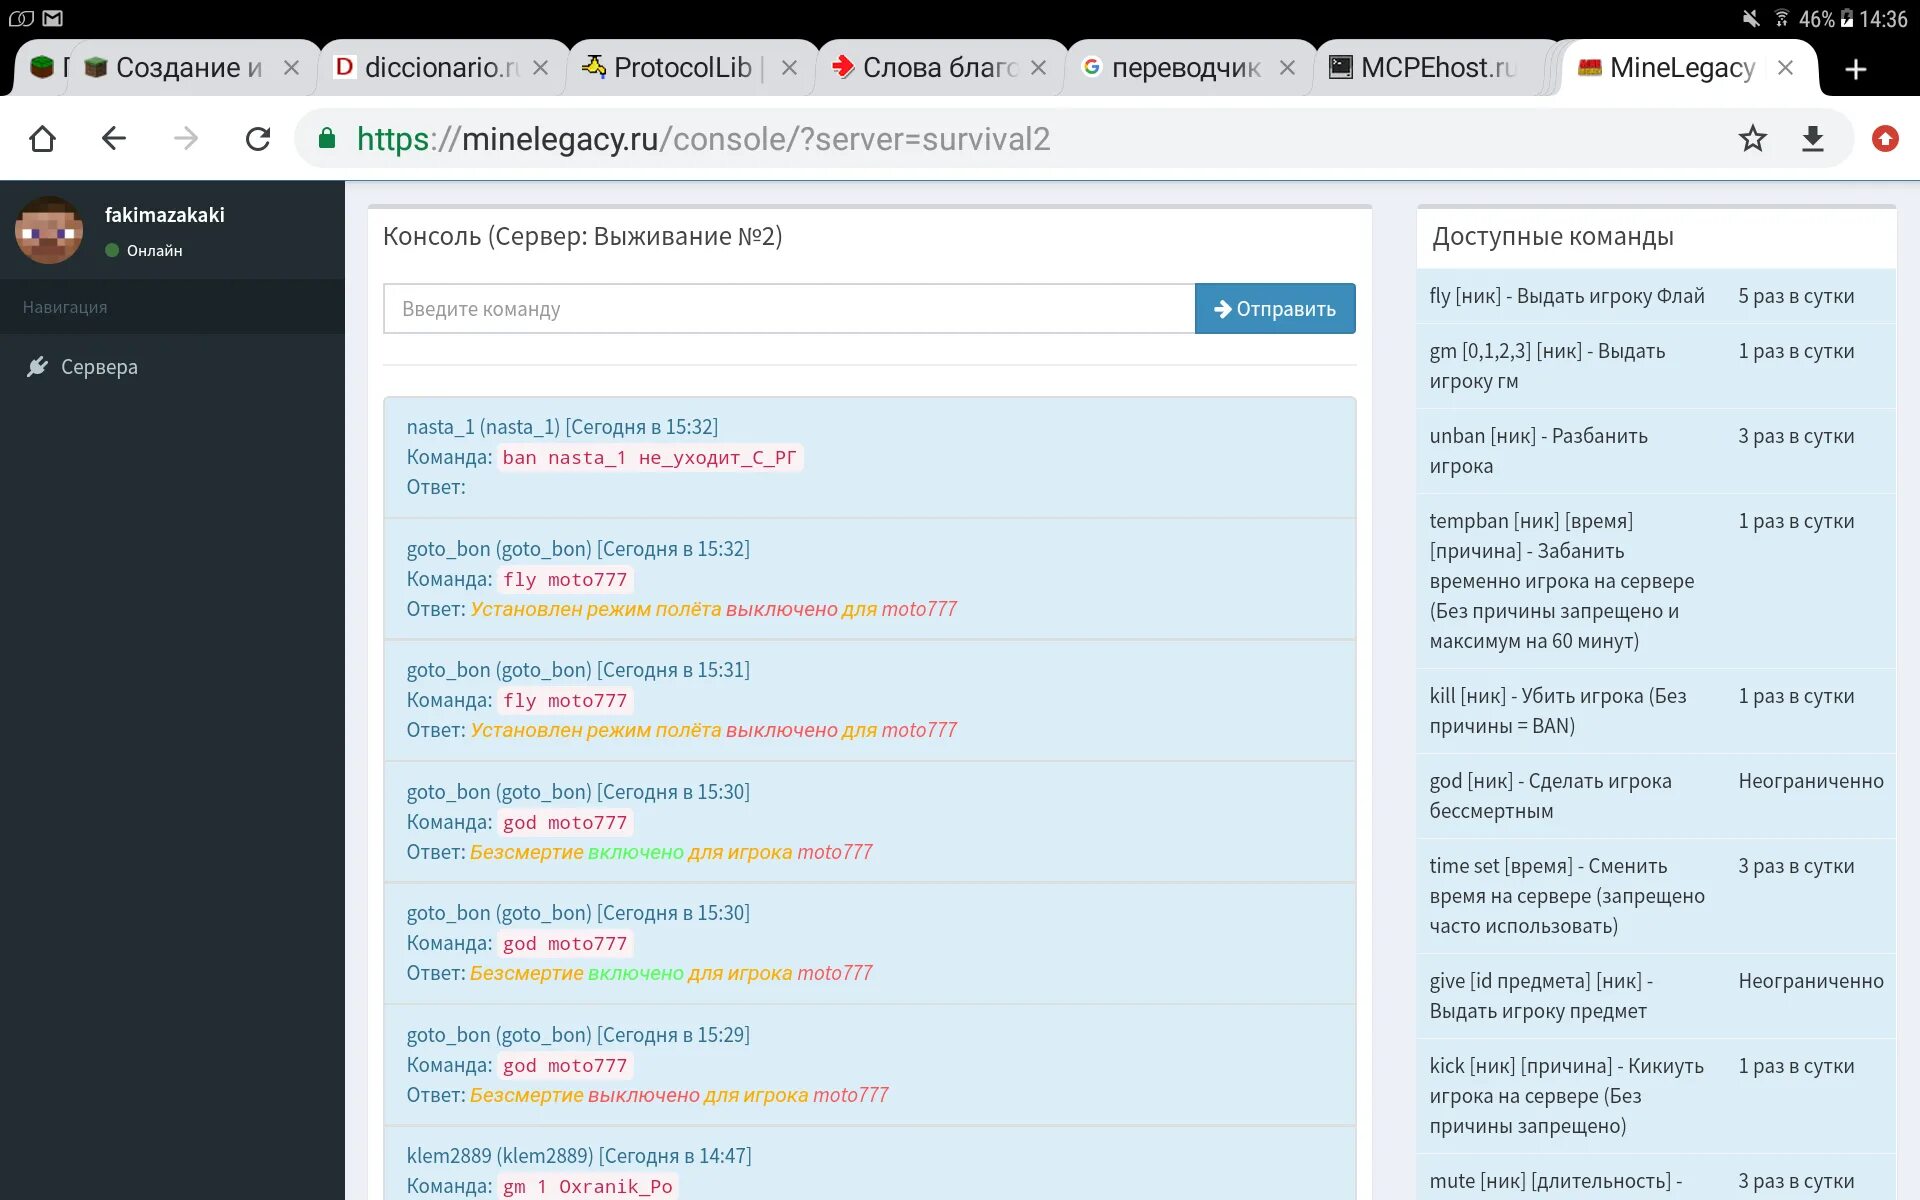
Task: Click 'Доступные команды' panel heading
Action: coord(1552,237)
